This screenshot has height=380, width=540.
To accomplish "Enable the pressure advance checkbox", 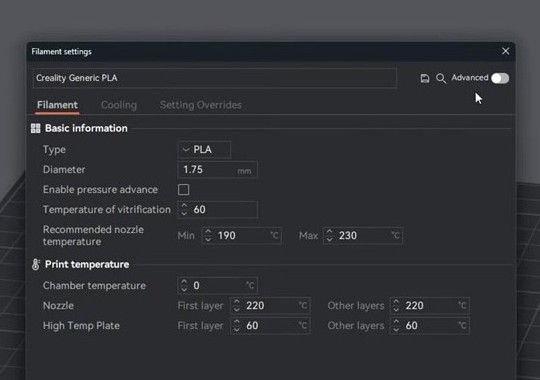I will 184,189.
